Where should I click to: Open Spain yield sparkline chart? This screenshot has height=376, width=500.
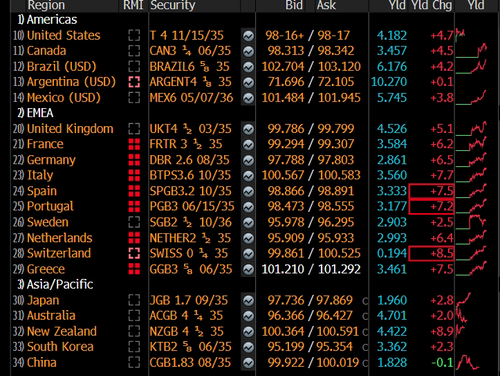471,191
